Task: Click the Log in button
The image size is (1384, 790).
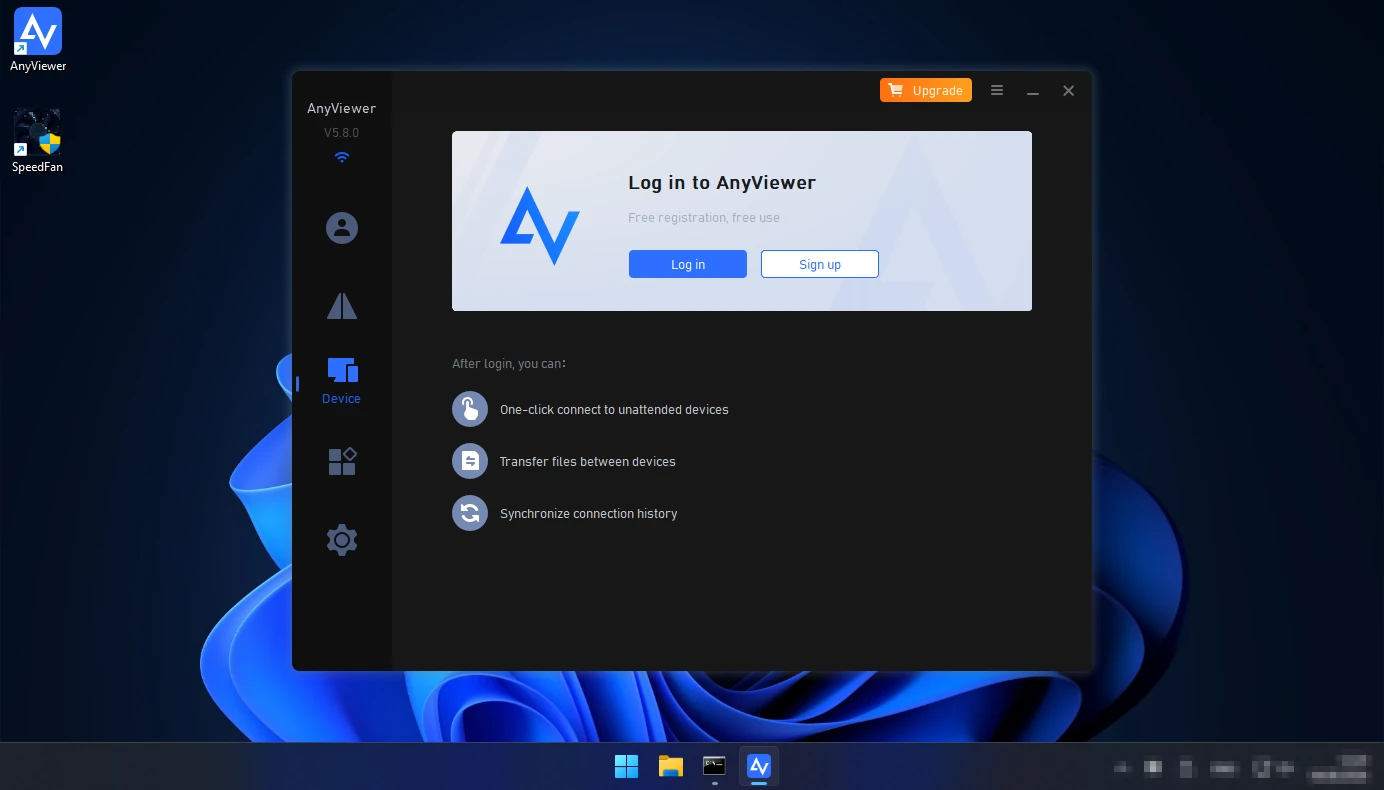Action: (688, 264)
